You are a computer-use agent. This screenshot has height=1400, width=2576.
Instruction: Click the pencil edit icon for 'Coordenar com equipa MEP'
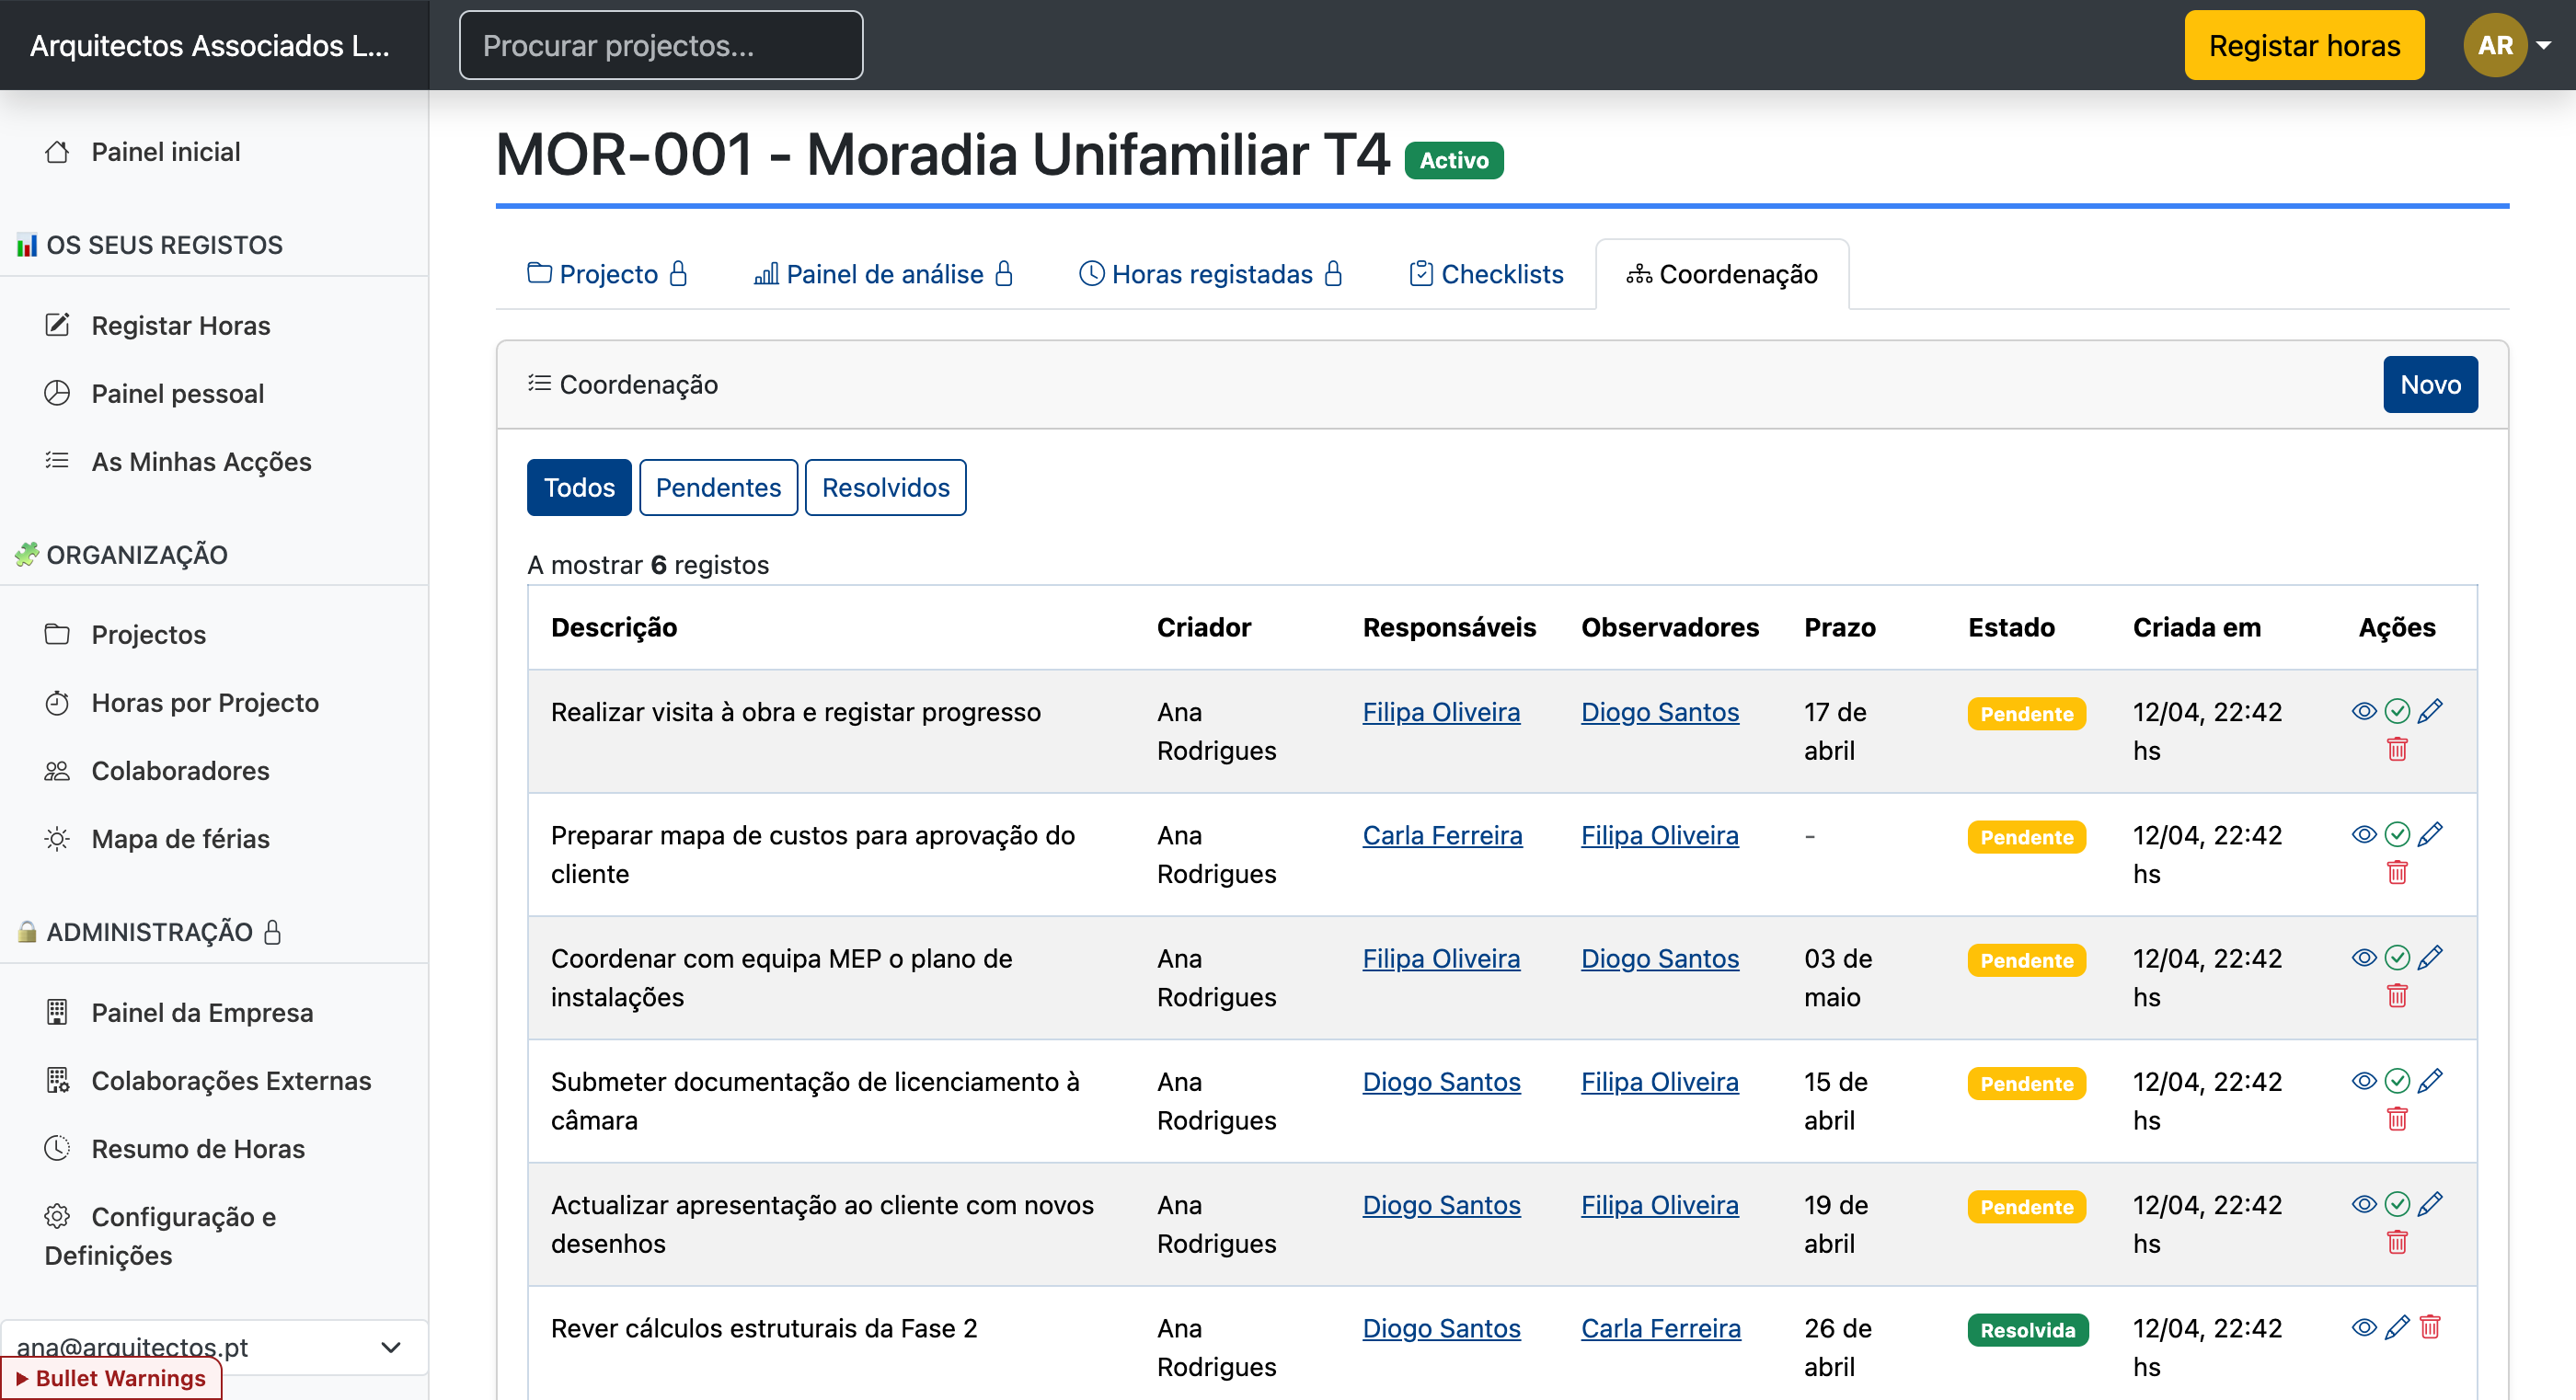[x=2430, y=957]
